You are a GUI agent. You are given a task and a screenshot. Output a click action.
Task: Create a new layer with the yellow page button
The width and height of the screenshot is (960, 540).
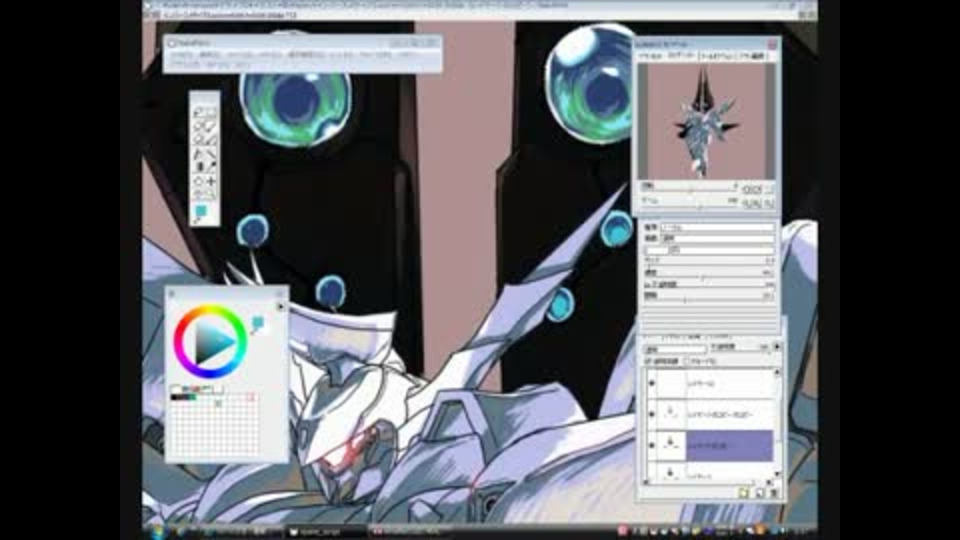[x=743, y=493]
